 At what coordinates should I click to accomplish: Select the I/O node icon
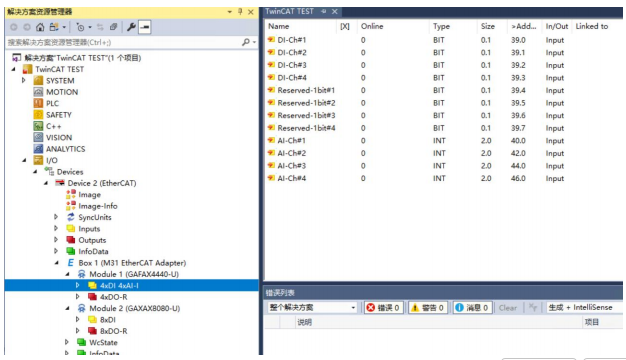(x=38, y=160)
